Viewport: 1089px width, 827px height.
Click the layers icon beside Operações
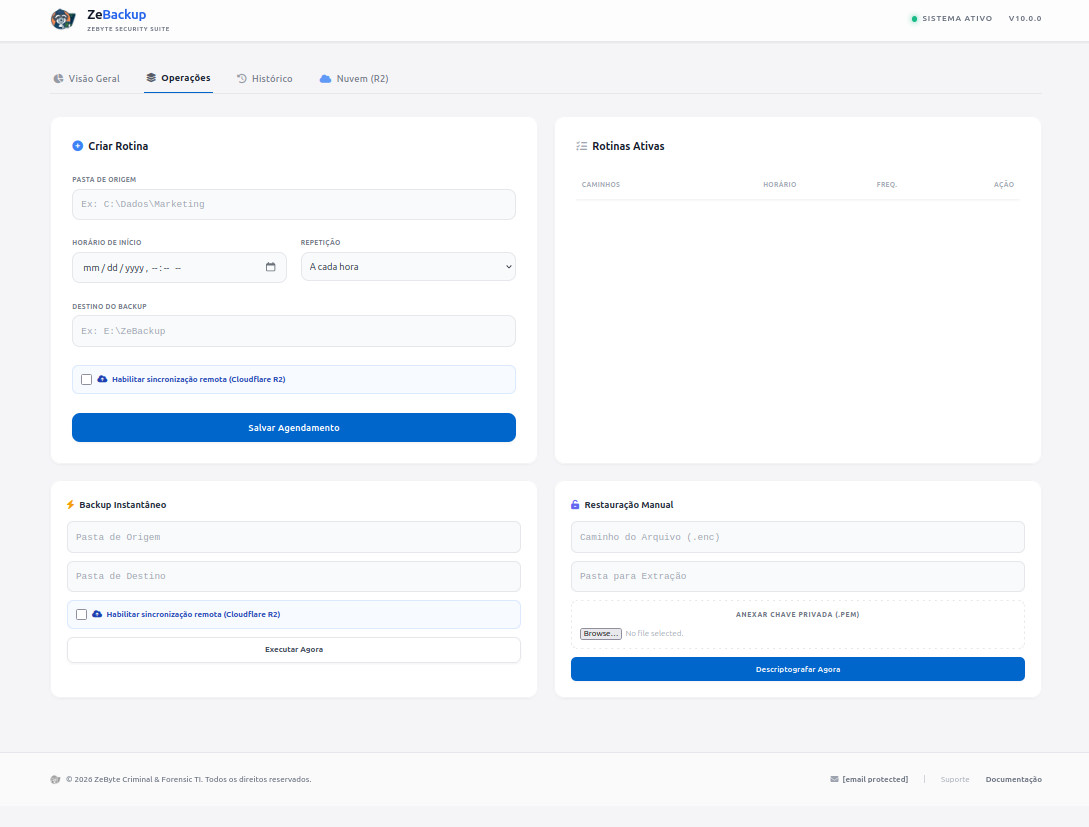point(150,77)
